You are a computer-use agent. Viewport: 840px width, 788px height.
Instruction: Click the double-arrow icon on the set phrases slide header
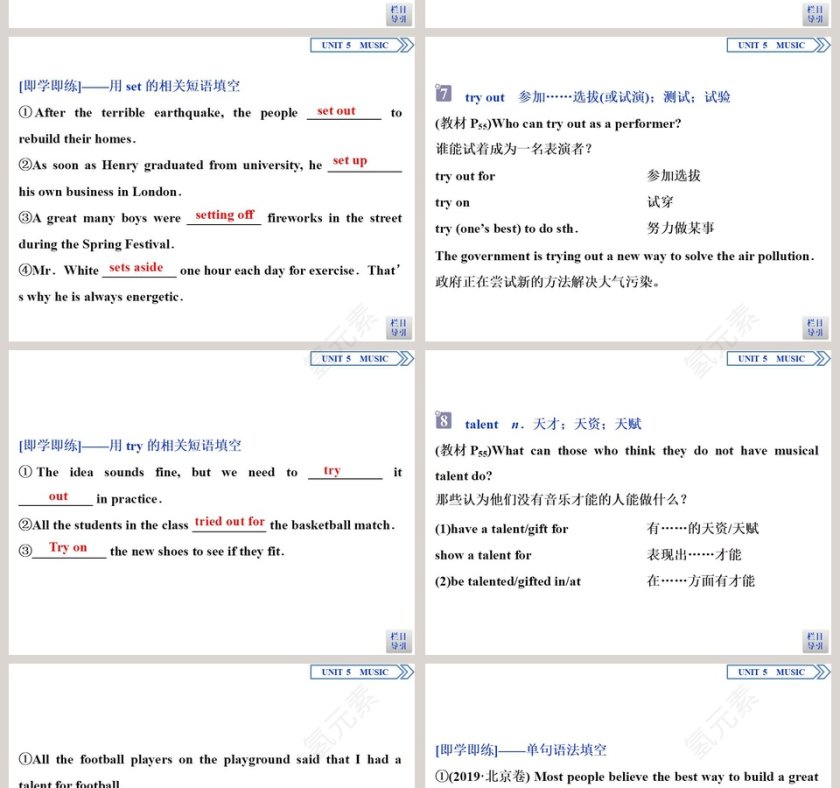pyautogui.click(x=404, y=45)
